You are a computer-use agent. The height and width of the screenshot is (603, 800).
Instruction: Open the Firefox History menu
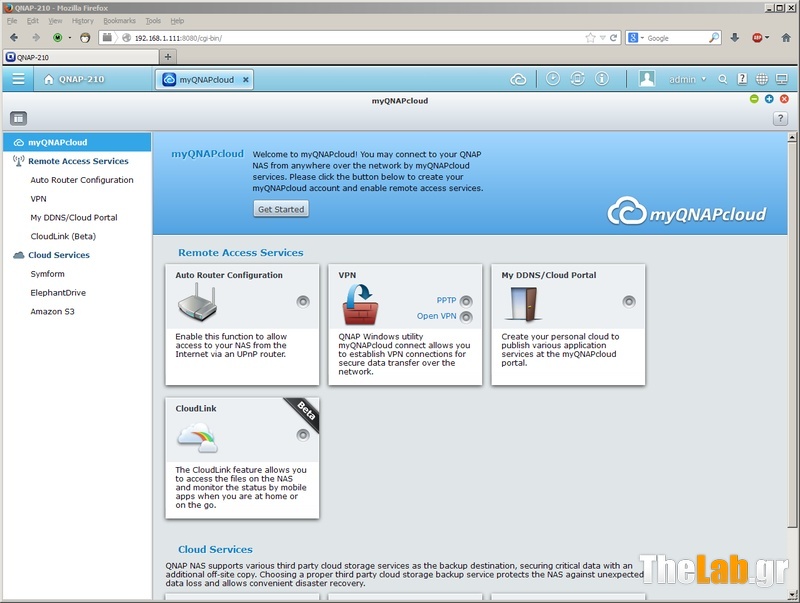[x=83, y=21]
